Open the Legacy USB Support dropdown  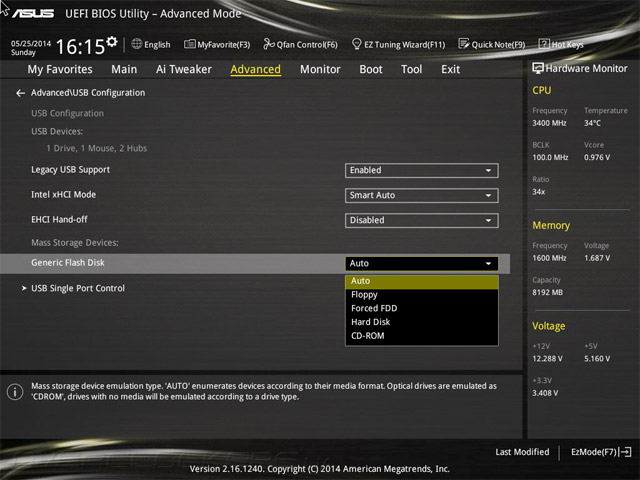tap(422, 171)
